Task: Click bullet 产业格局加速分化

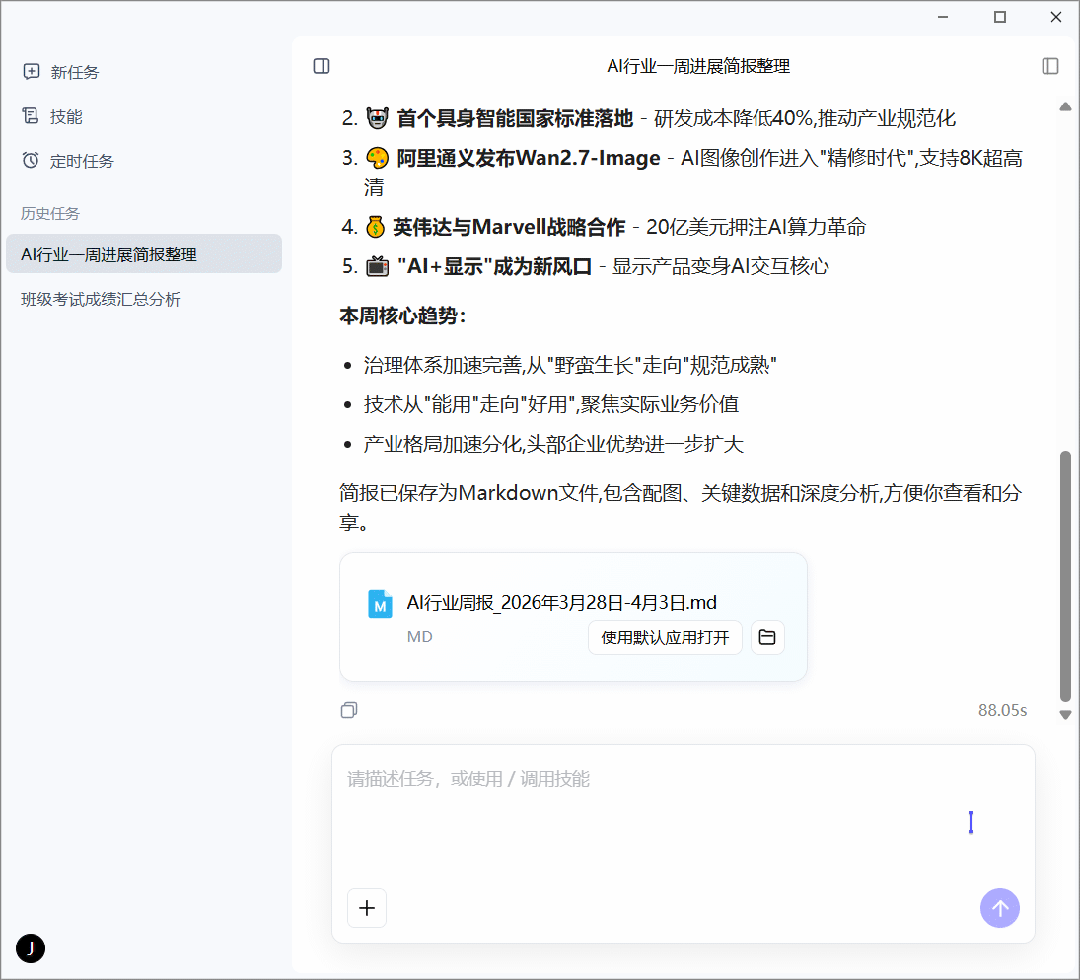Action: (x=553, y=444)
